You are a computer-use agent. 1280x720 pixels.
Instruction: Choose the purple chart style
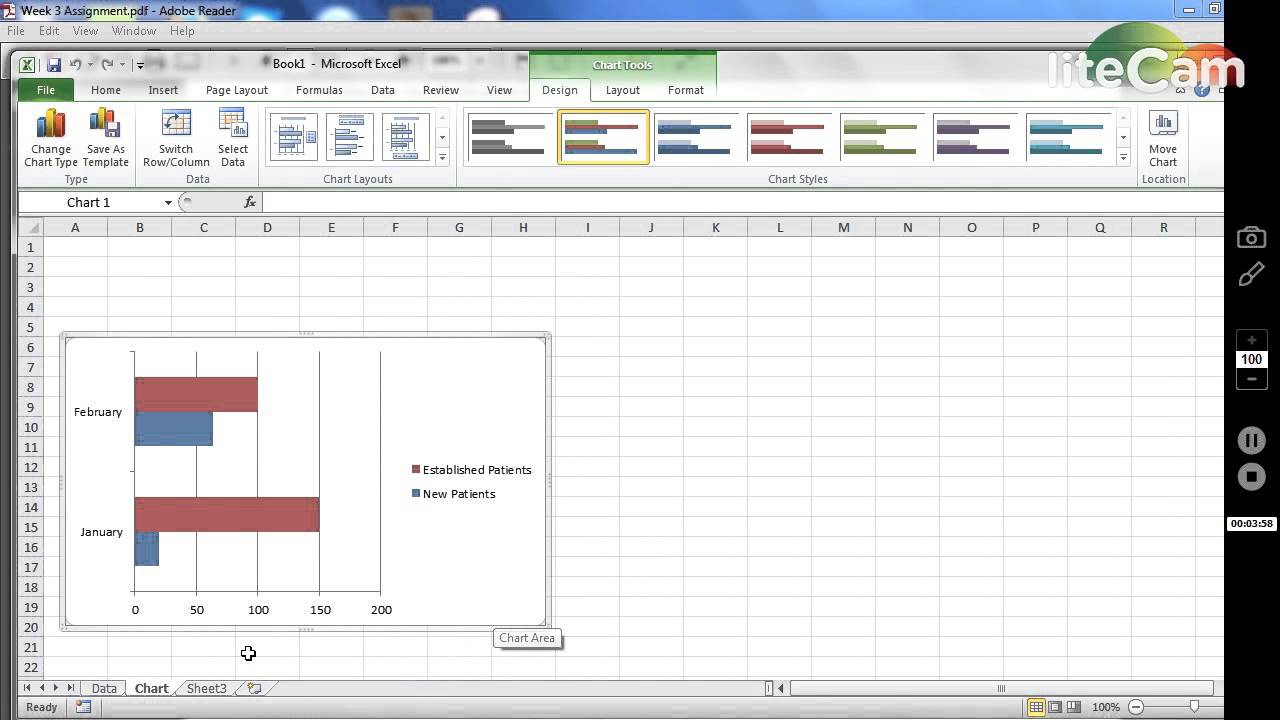point(974,137)
